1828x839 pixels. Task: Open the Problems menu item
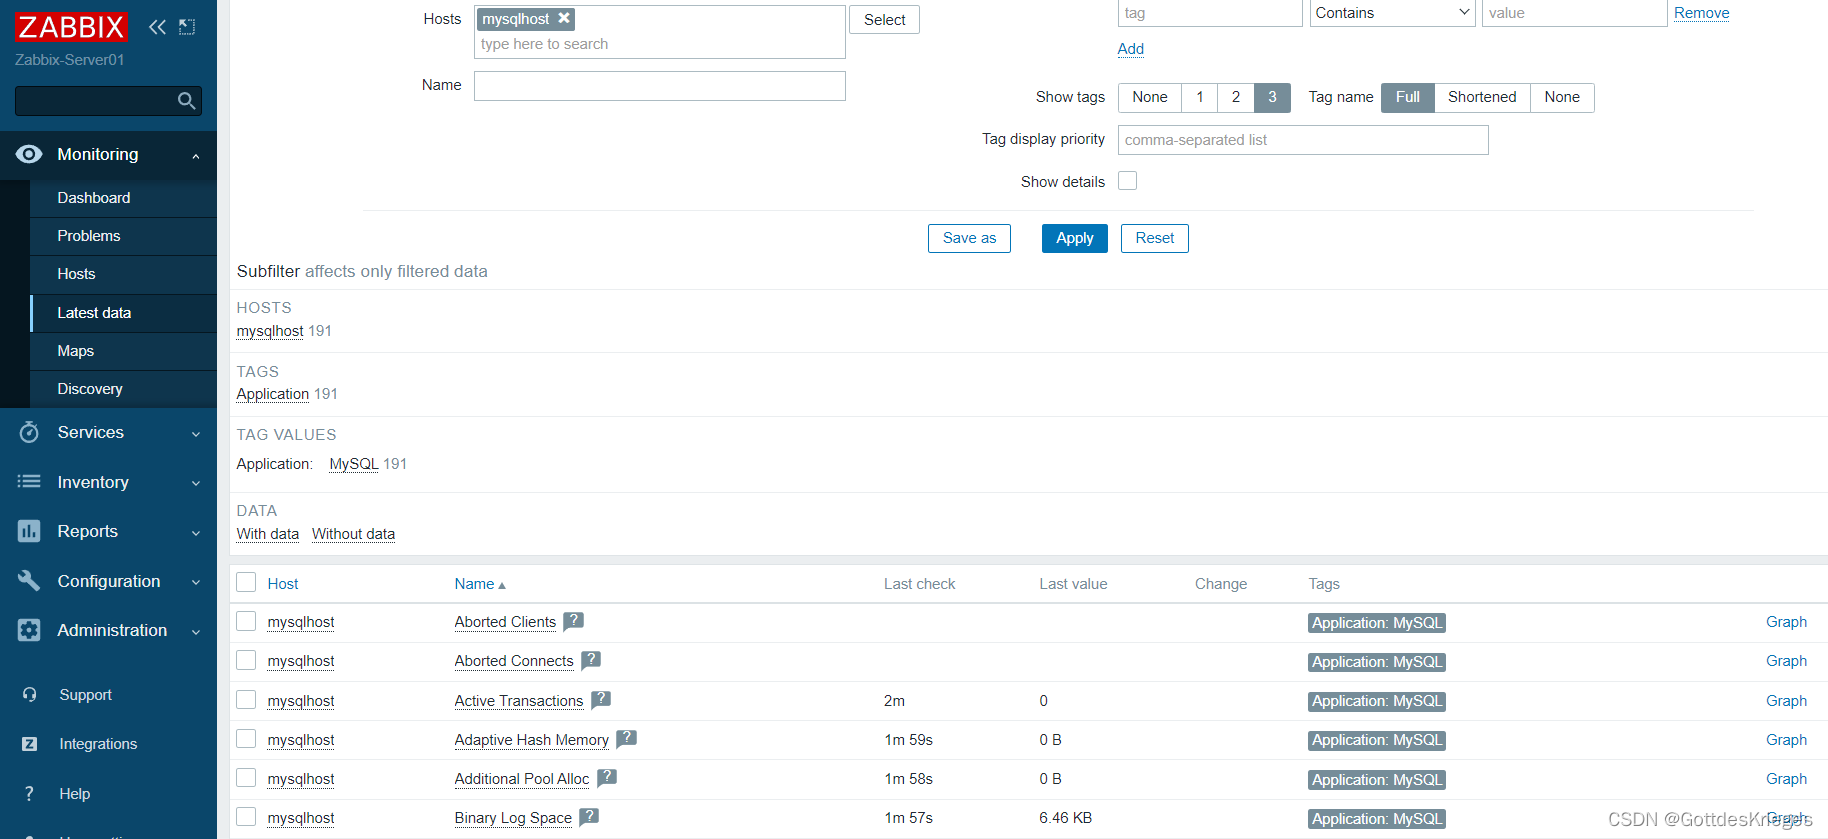point(123,236)
